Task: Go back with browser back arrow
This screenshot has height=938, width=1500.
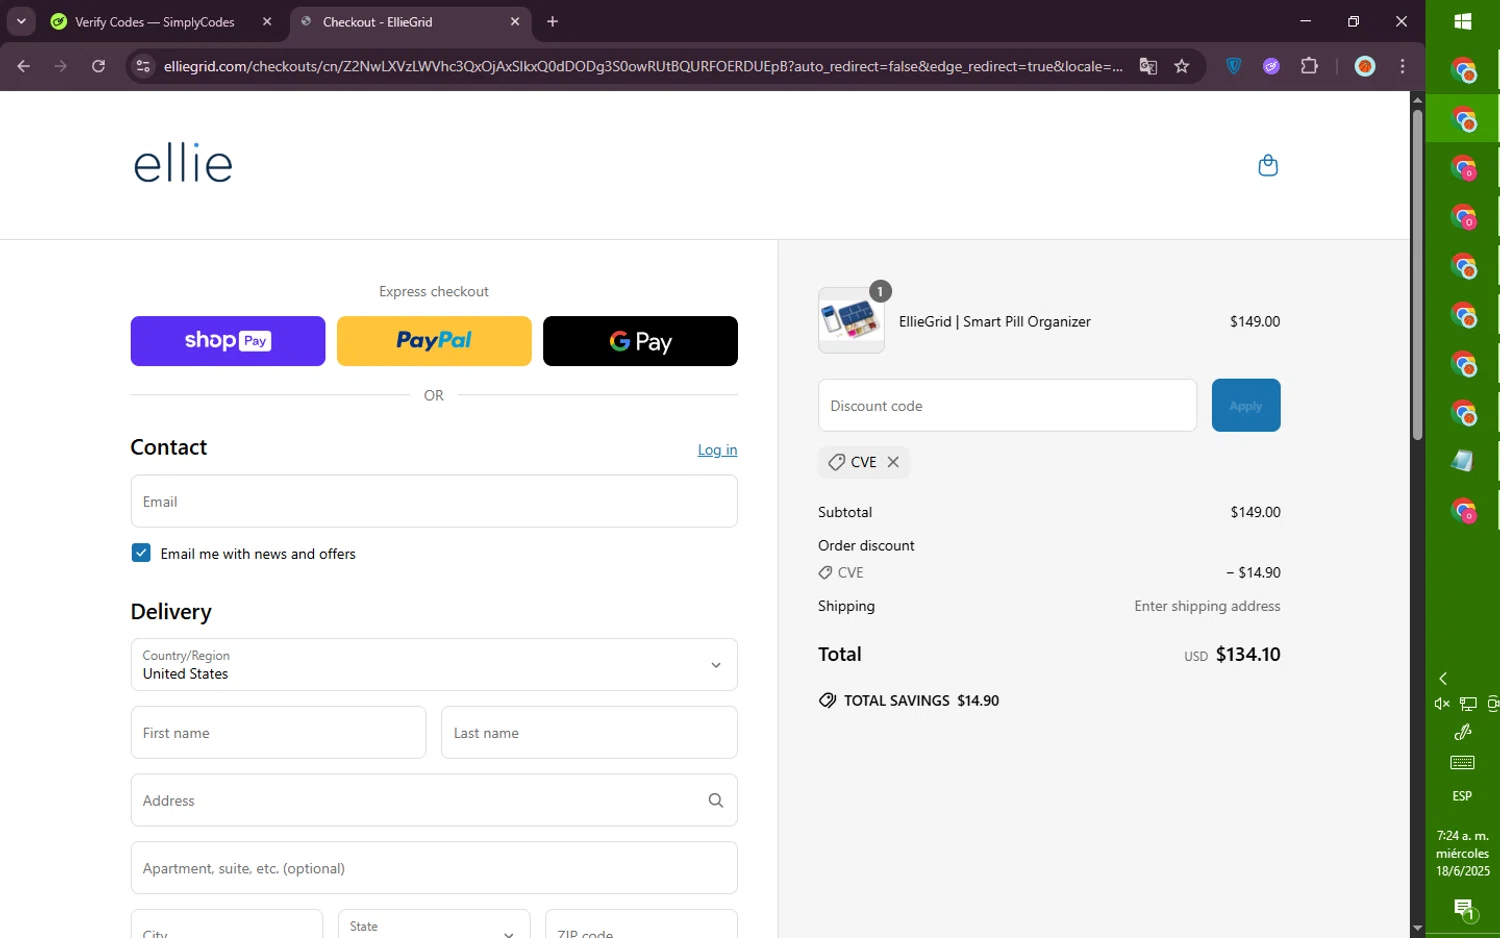Action: coord(24,66)
